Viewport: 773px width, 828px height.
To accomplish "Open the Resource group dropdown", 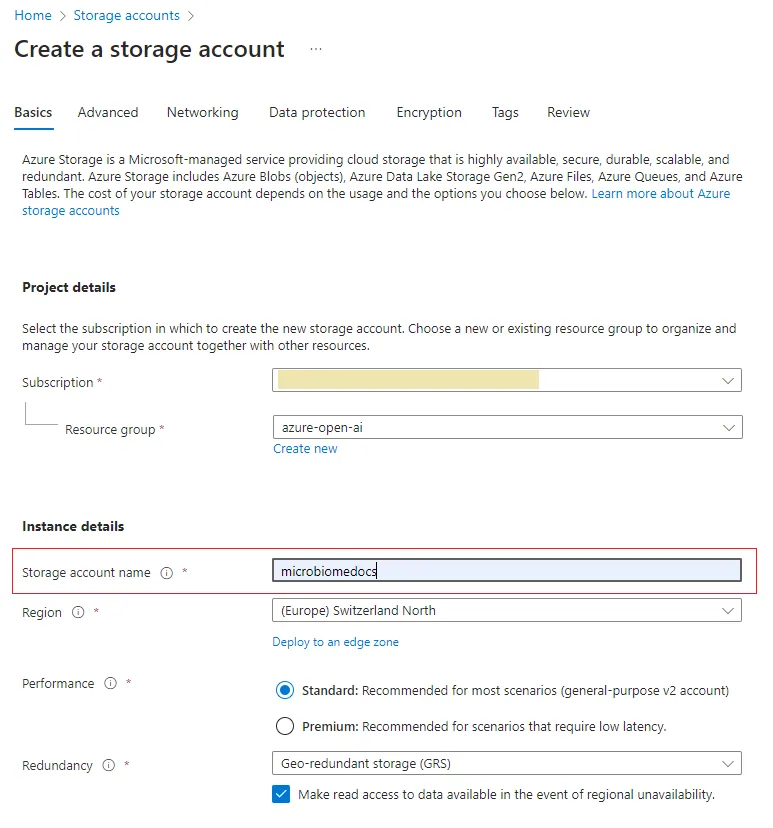I will [507, 427].
